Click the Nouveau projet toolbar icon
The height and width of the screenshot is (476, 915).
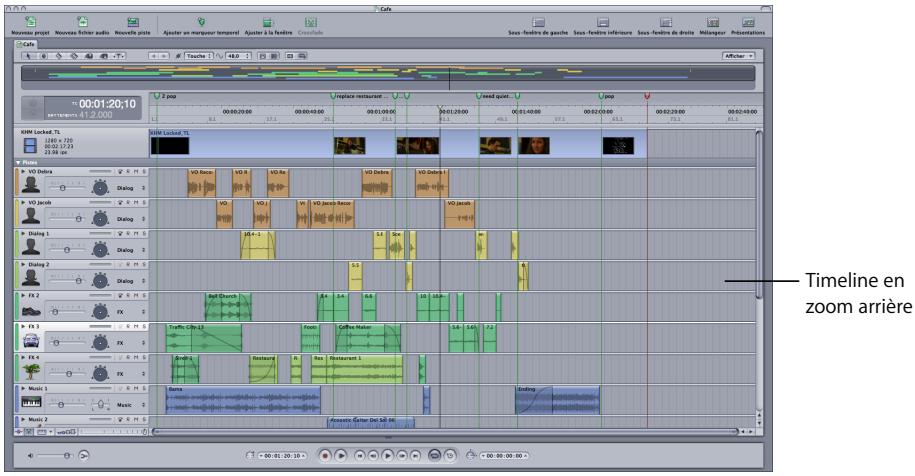(31, 22)
